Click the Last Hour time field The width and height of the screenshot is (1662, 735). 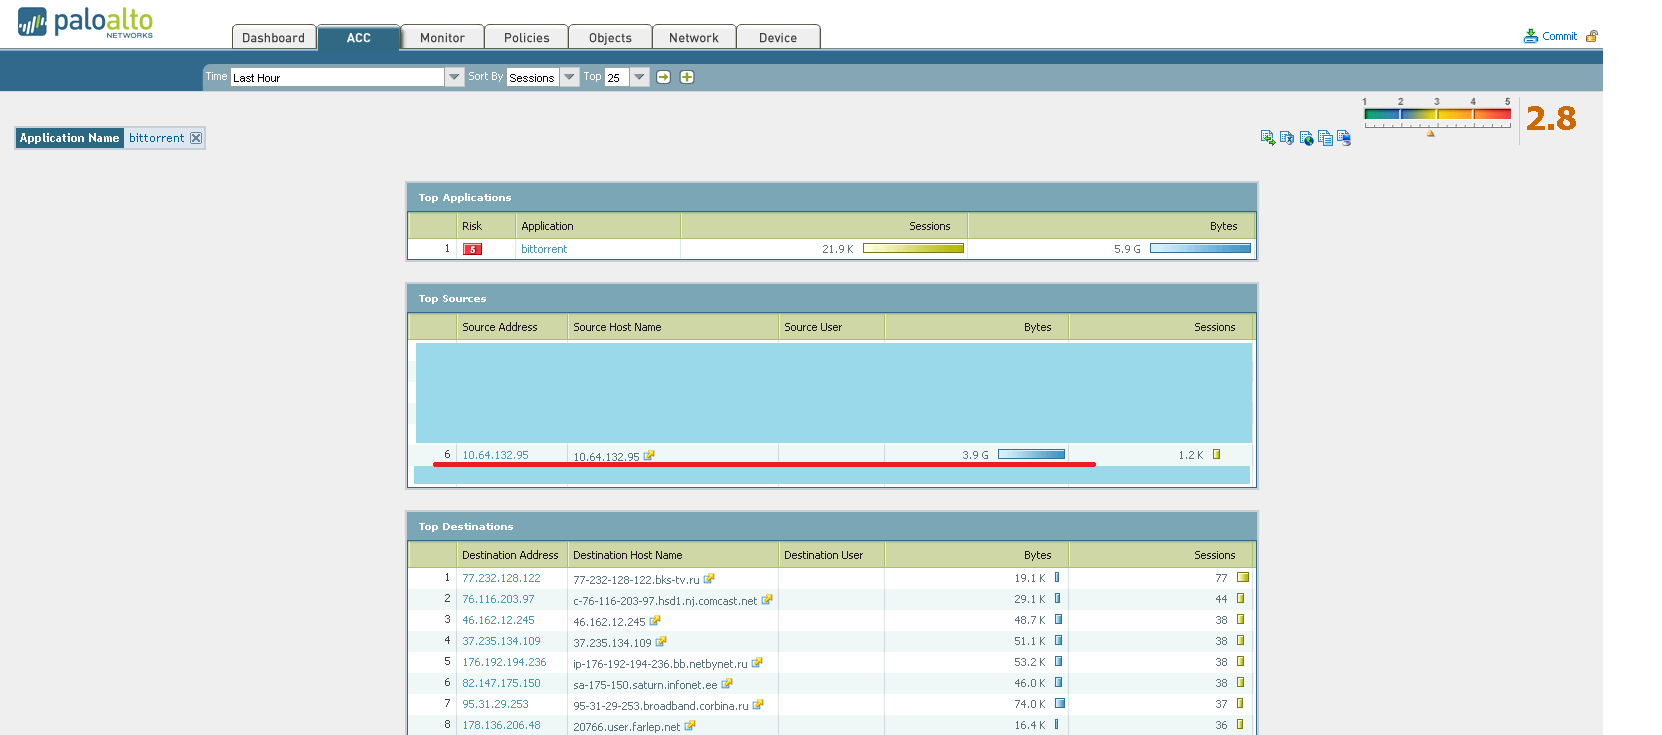pos(338,77)
